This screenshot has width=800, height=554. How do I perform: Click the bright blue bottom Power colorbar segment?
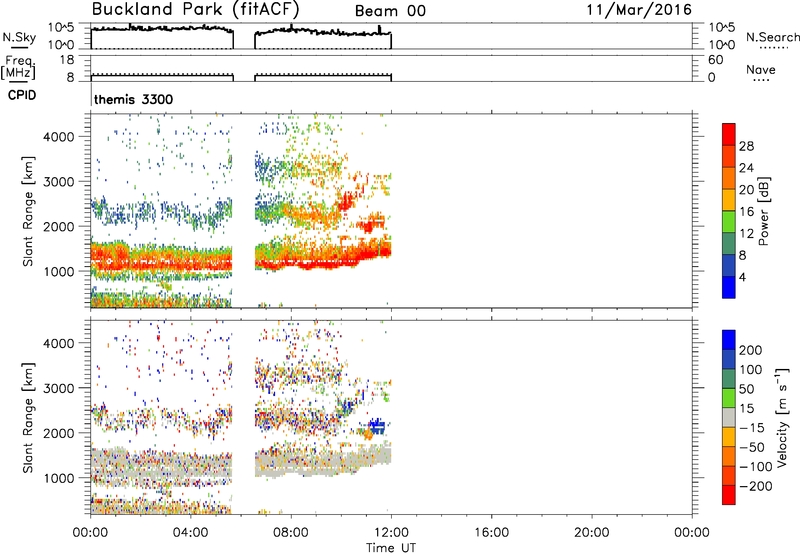(729, 287)
